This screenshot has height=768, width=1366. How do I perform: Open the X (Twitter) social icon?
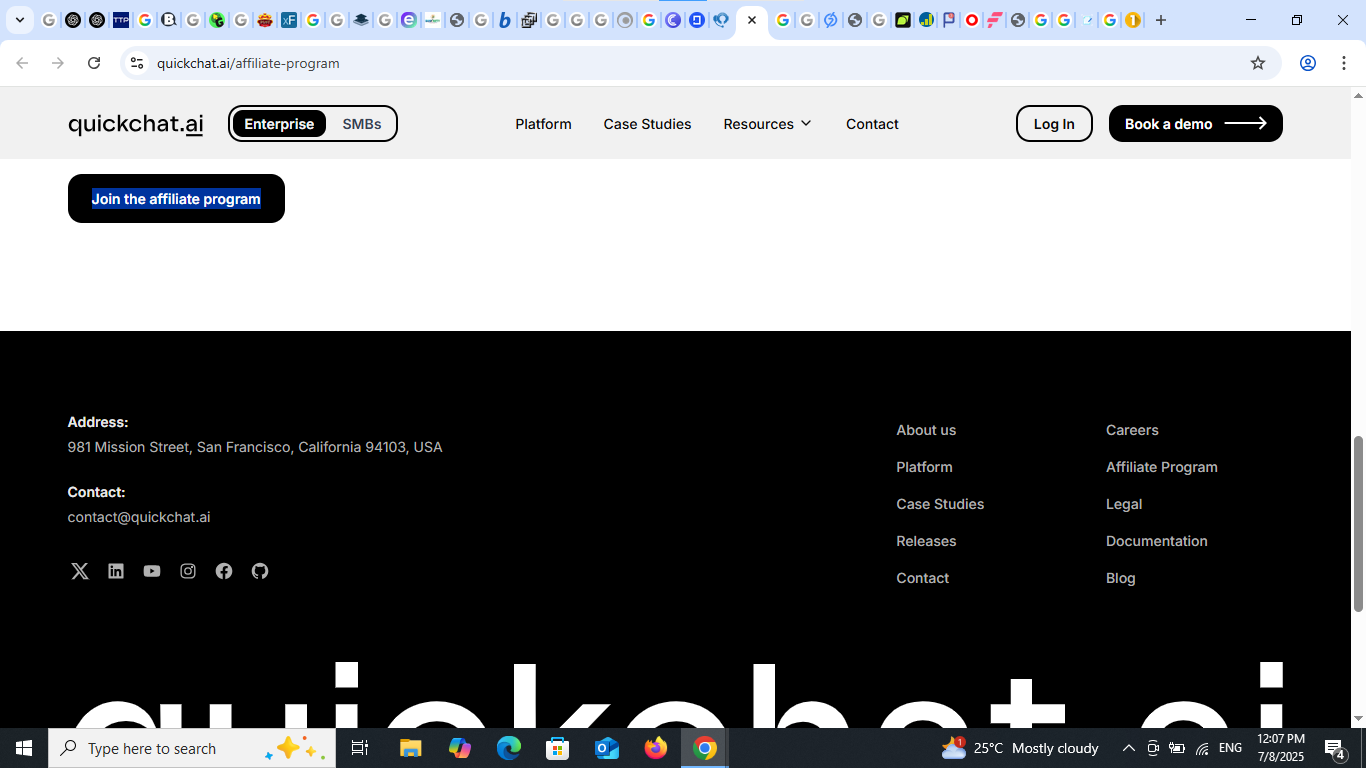[80, 571]
